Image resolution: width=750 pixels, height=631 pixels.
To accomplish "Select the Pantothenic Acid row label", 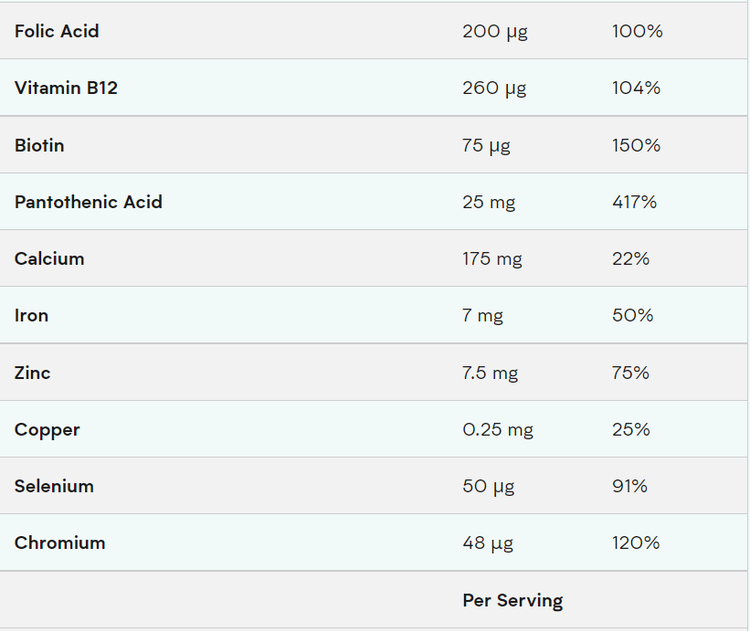I will tap(88, 202).
